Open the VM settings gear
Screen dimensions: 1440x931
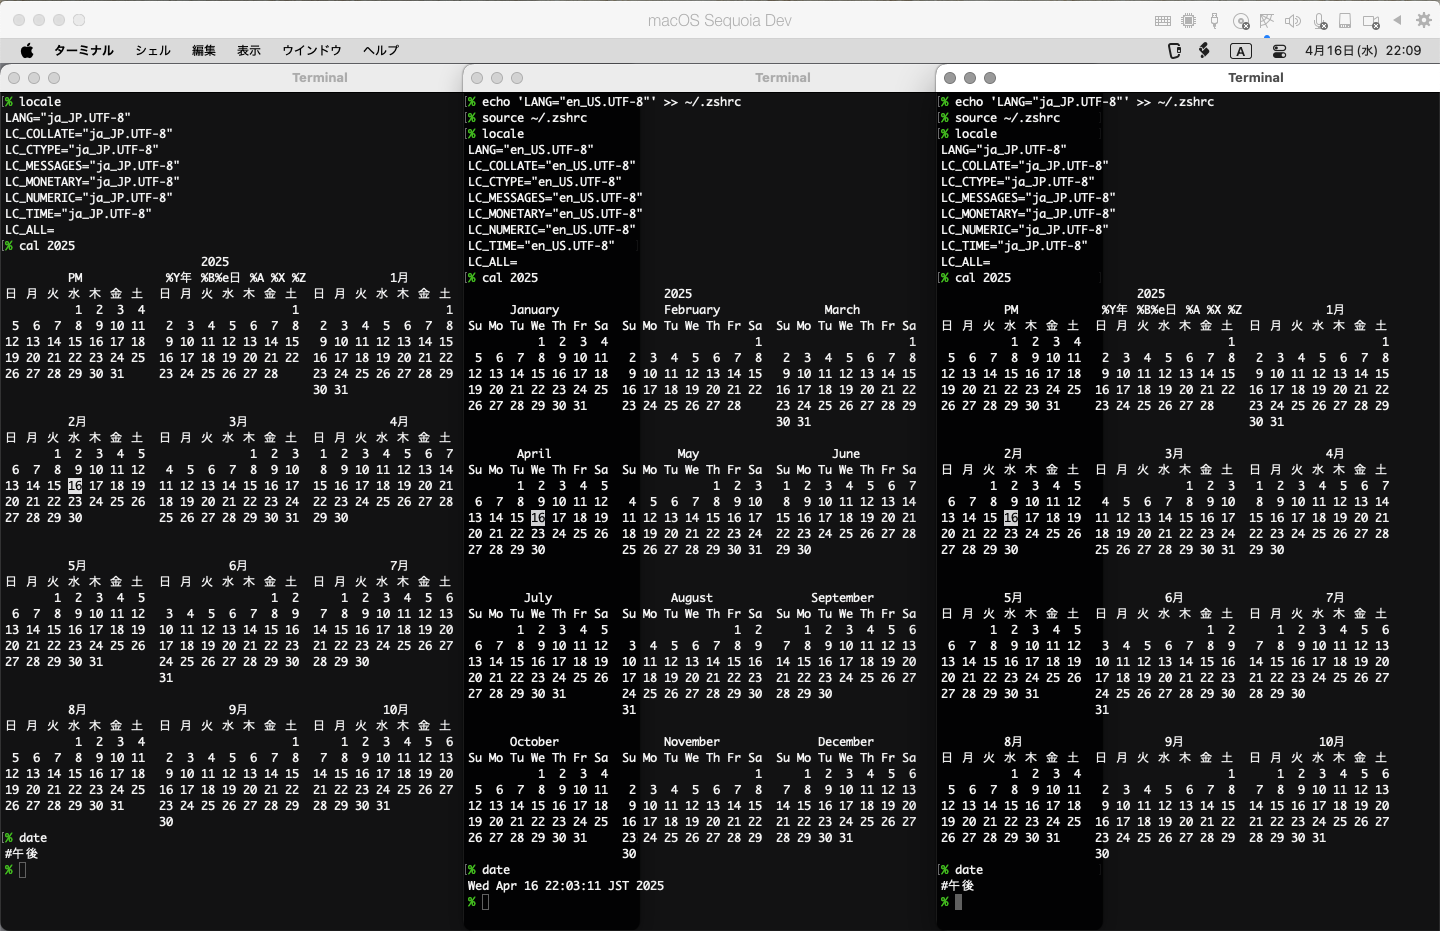(x=1424, y=21)
